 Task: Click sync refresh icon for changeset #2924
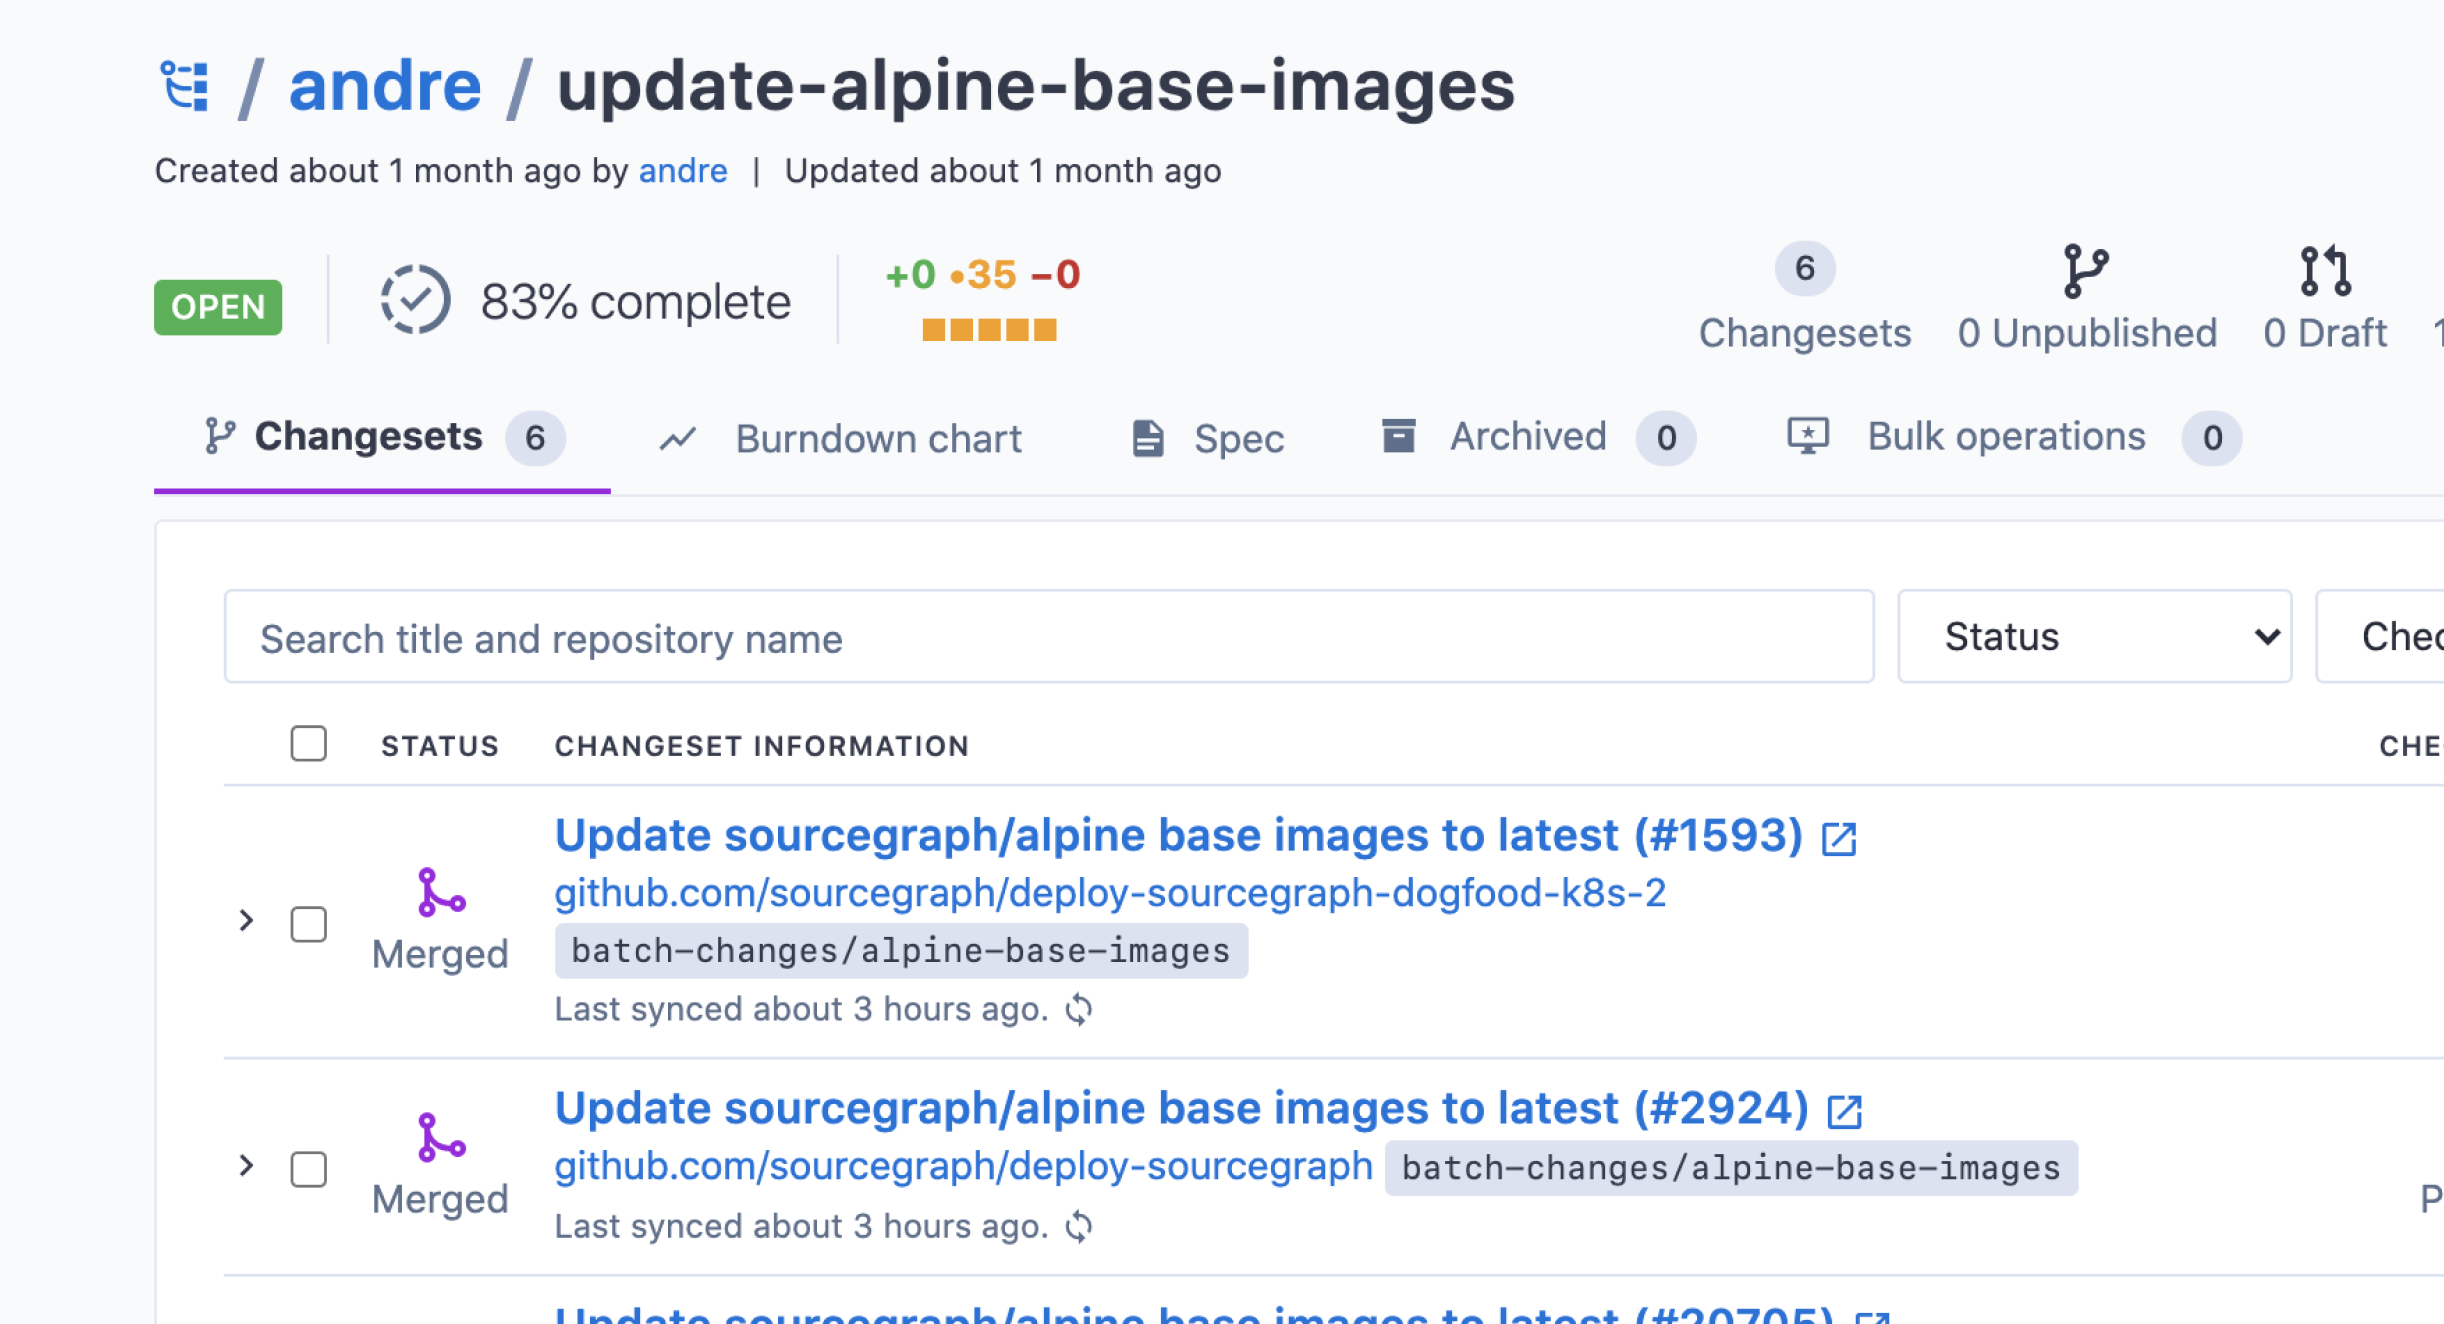1079,1227
